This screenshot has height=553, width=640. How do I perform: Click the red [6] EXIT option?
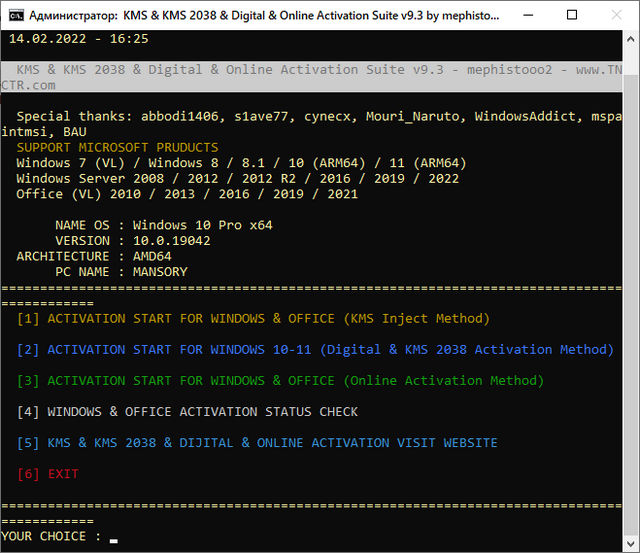click(47, 474)
